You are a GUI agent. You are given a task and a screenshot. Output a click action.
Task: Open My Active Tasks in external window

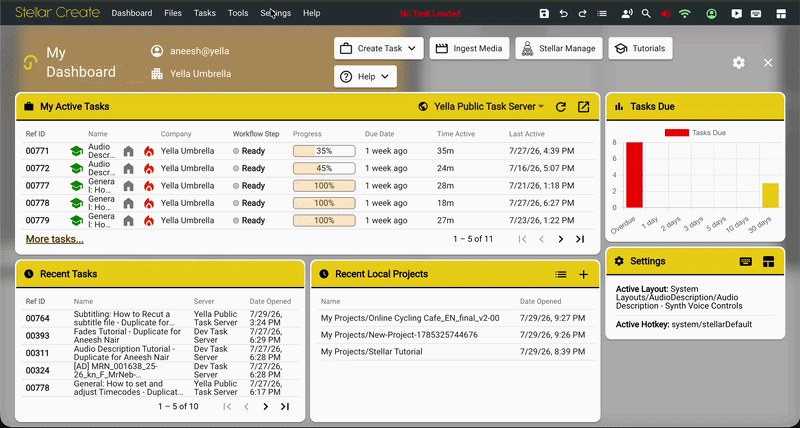click(x=583, y=107)
